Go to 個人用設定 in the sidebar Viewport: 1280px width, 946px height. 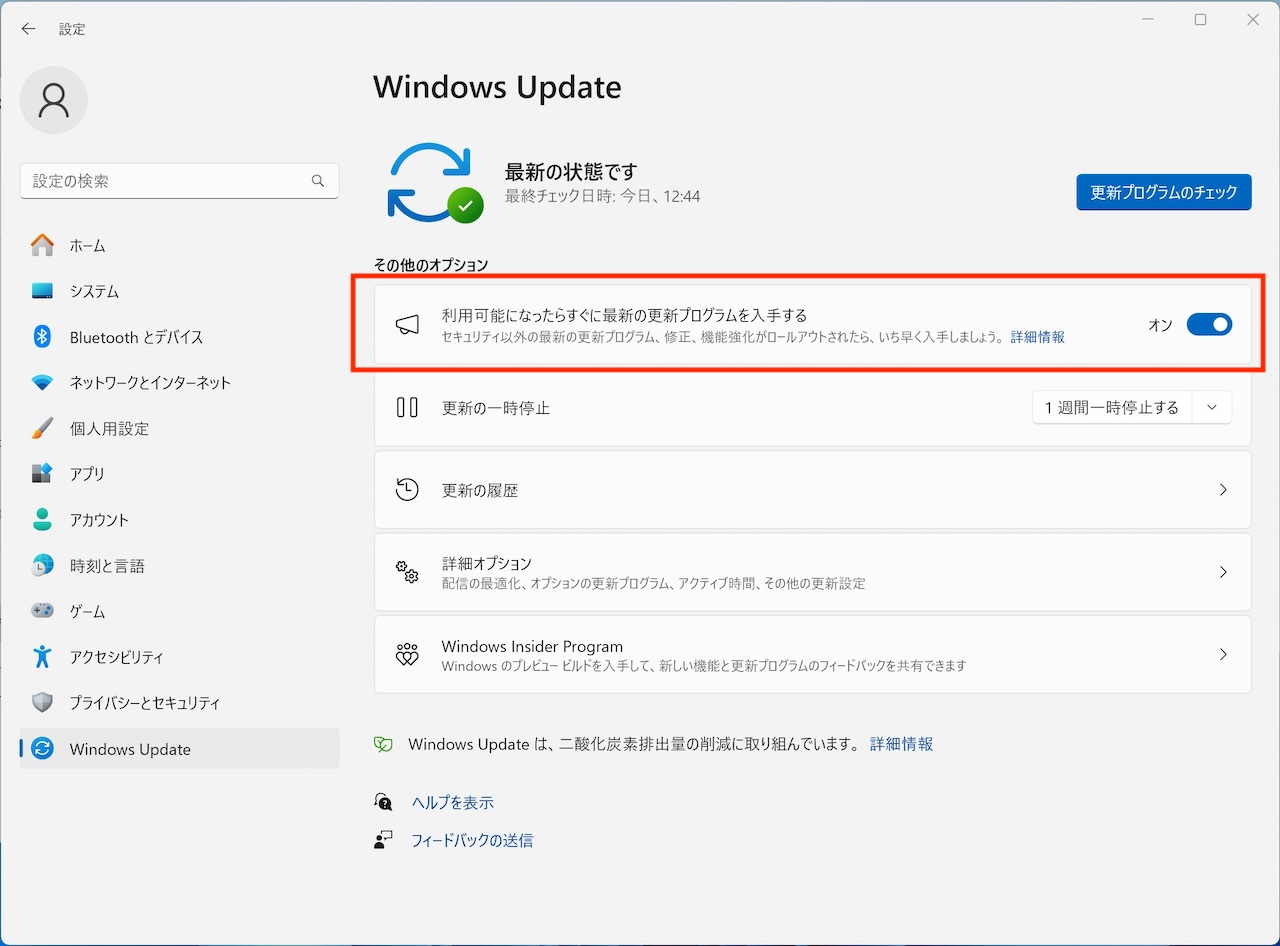pyautogui.click(x=180, y=428)
